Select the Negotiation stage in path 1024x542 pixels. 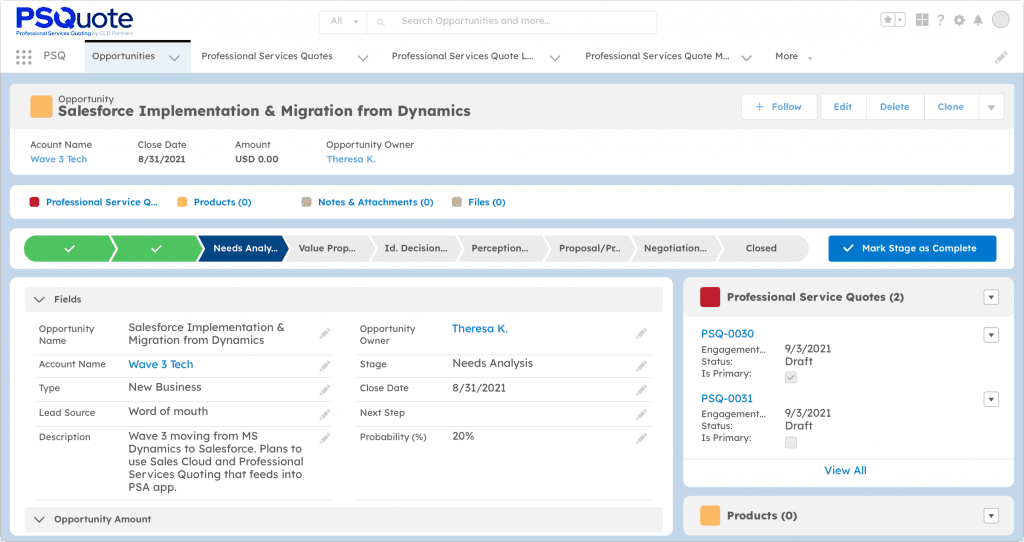click(675, 249)
